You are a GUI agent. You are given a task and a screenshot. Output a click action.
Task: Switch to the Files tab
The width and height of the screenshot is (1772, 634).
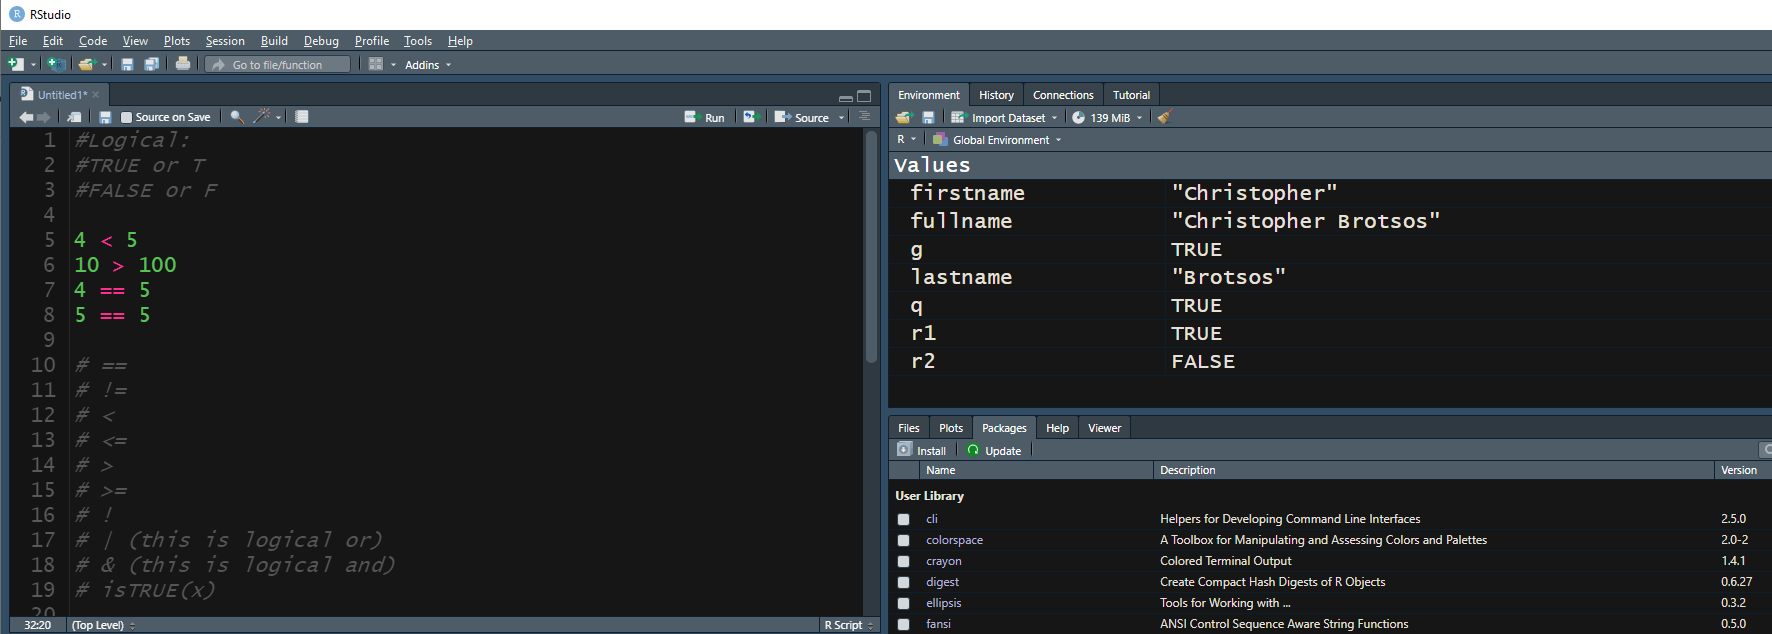(x=908, y=428)
